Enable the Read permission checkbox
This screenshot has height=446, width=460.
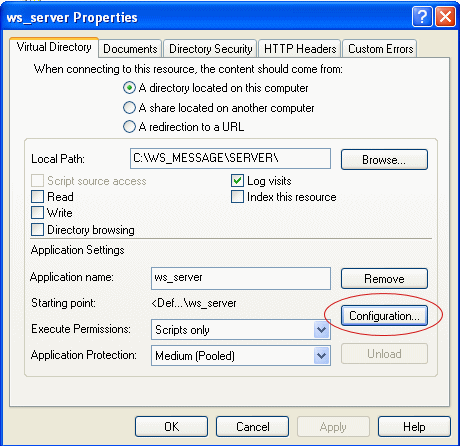pos(37,197)
